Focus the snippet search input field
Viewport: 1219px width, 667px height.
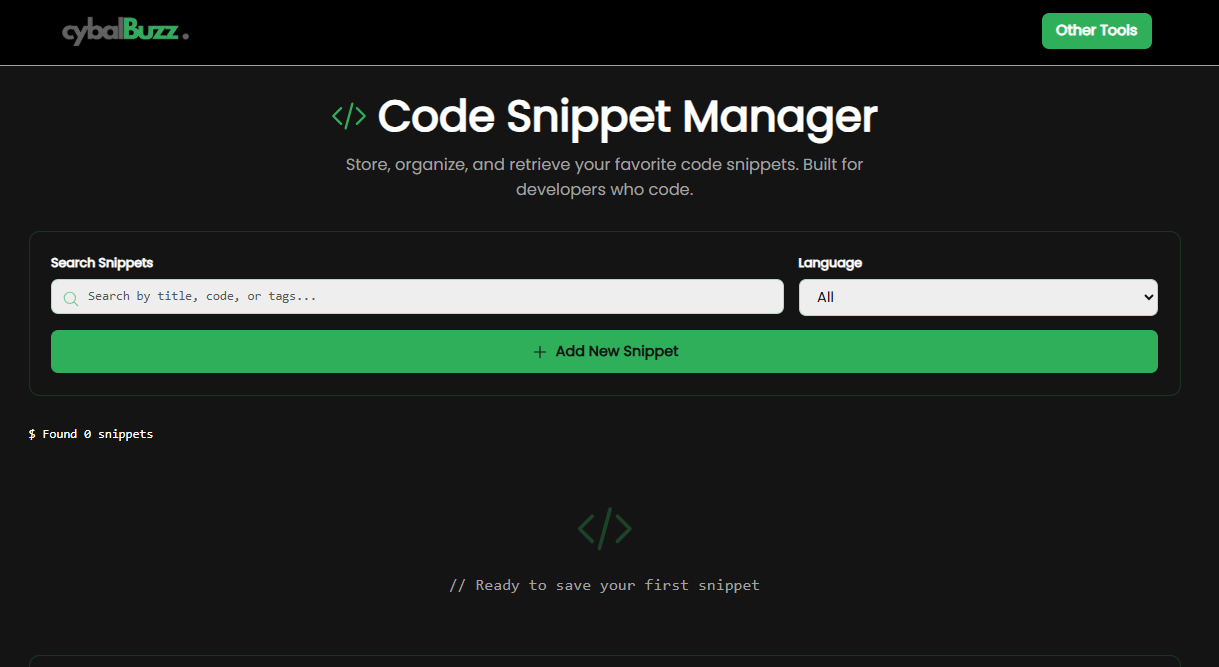[x=417, y=297]
